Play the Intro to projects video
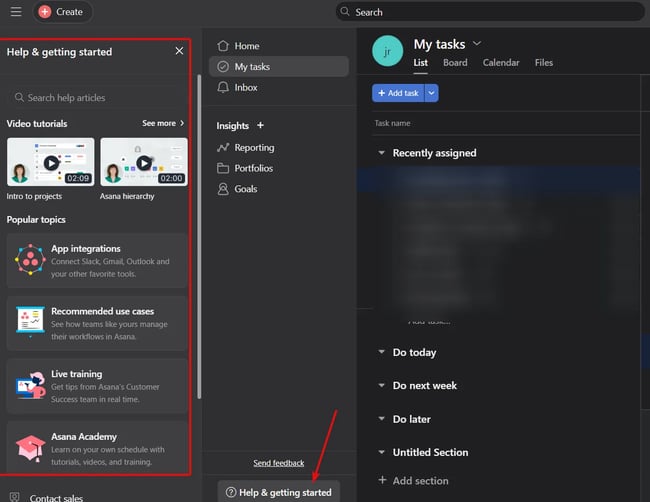Screen dimensions: 650x502 tap(50, 162)
